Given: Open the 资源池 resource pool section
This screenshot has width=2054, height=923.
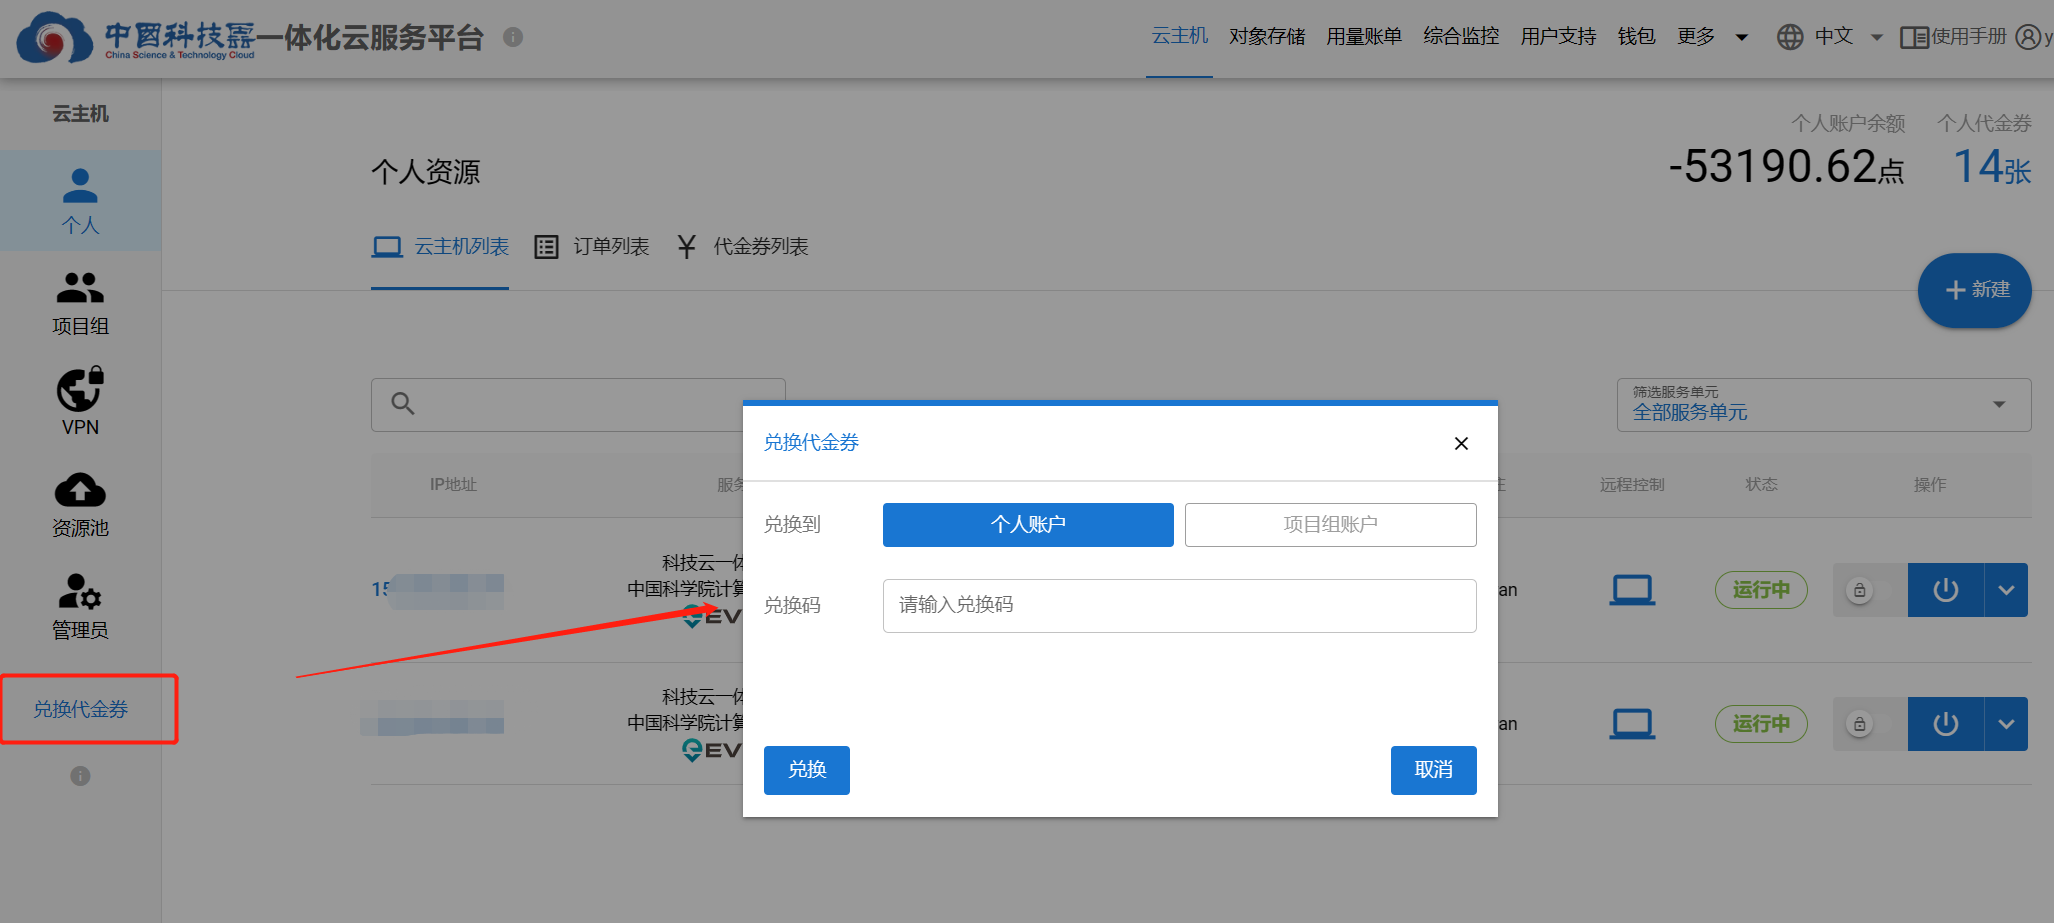Looking at the screenshot, I should 80,505.
